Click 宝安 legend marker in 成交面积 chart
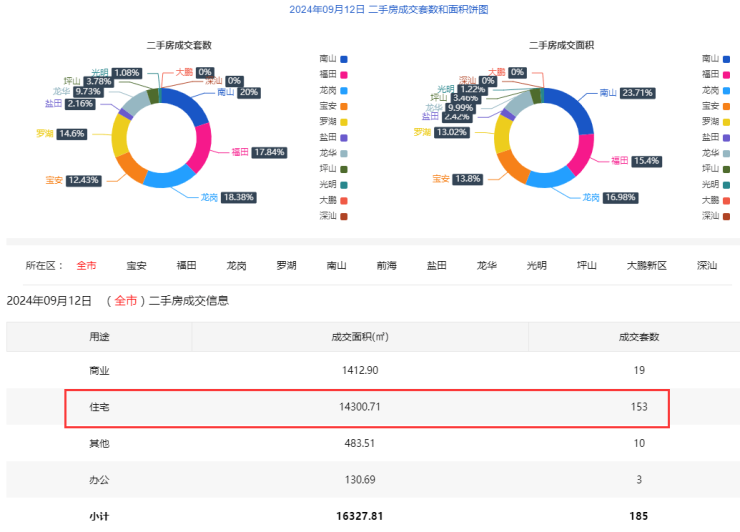This screenshot has width=740, height=532. (x=728, y=105)
